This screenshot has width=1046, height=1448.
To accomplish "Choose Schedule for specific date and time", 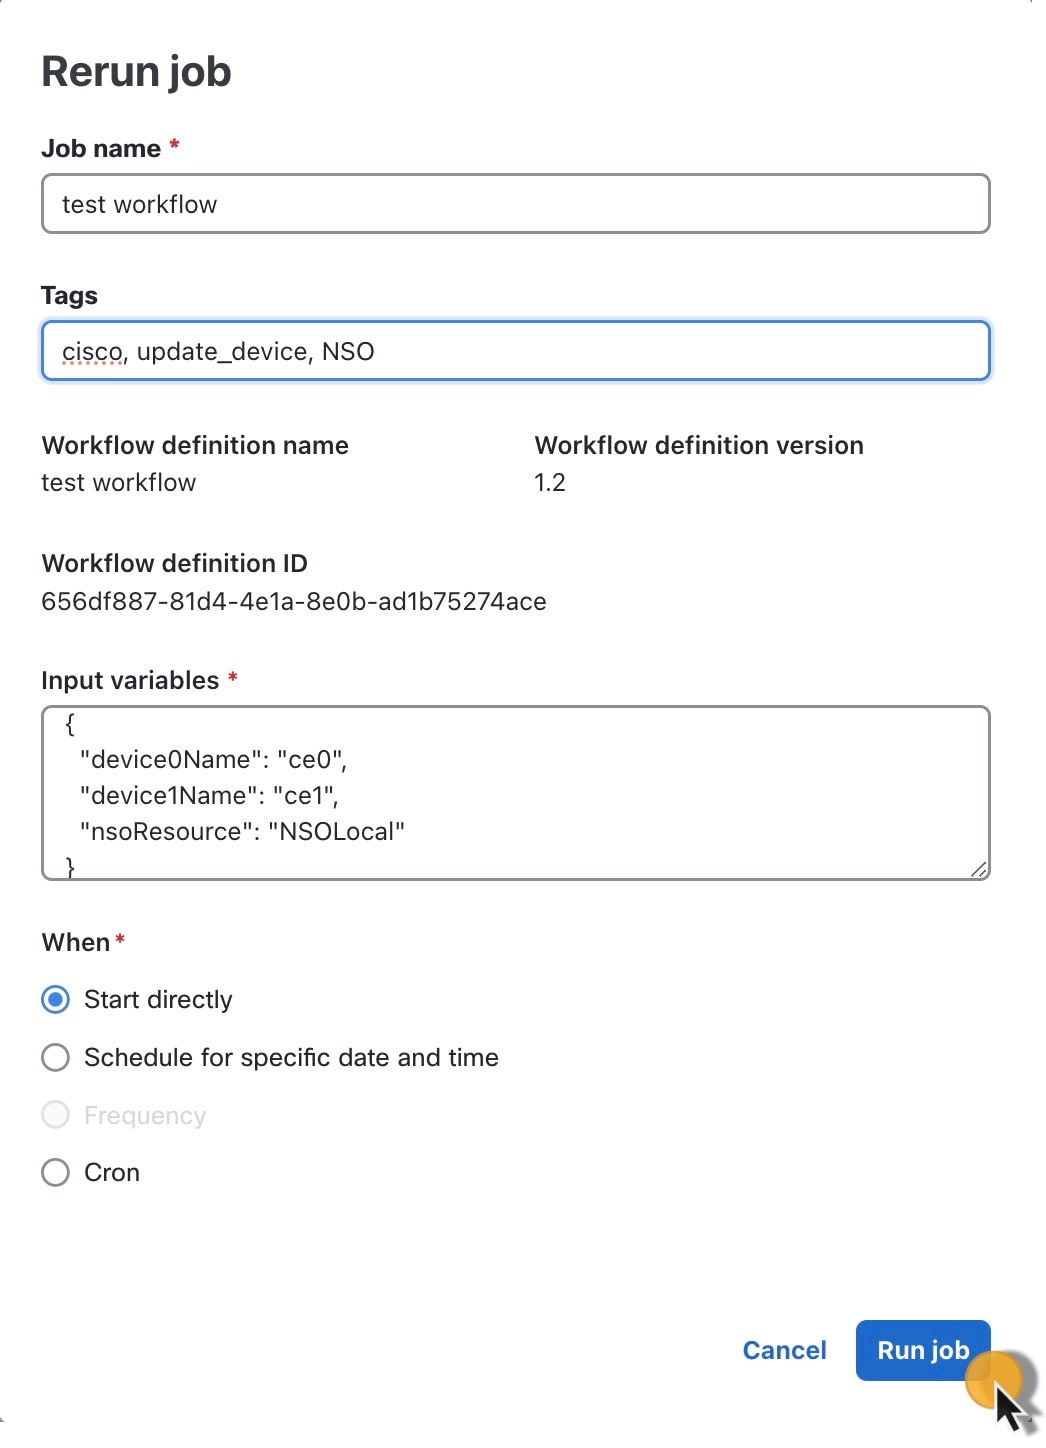I will [55, 1057].
